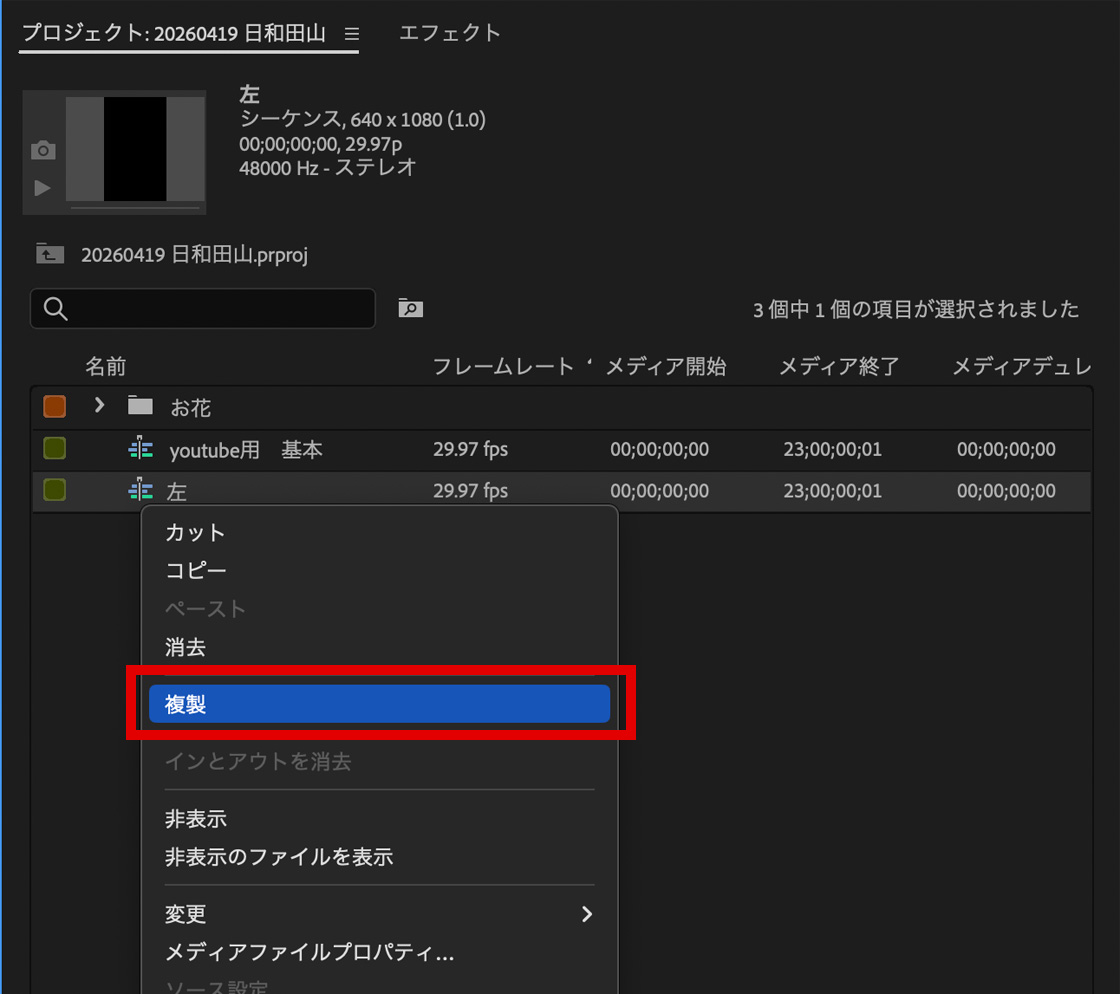Click the お花 folder icon
This screenshot has width=1120, height=994.
click(x=140, y=406)
